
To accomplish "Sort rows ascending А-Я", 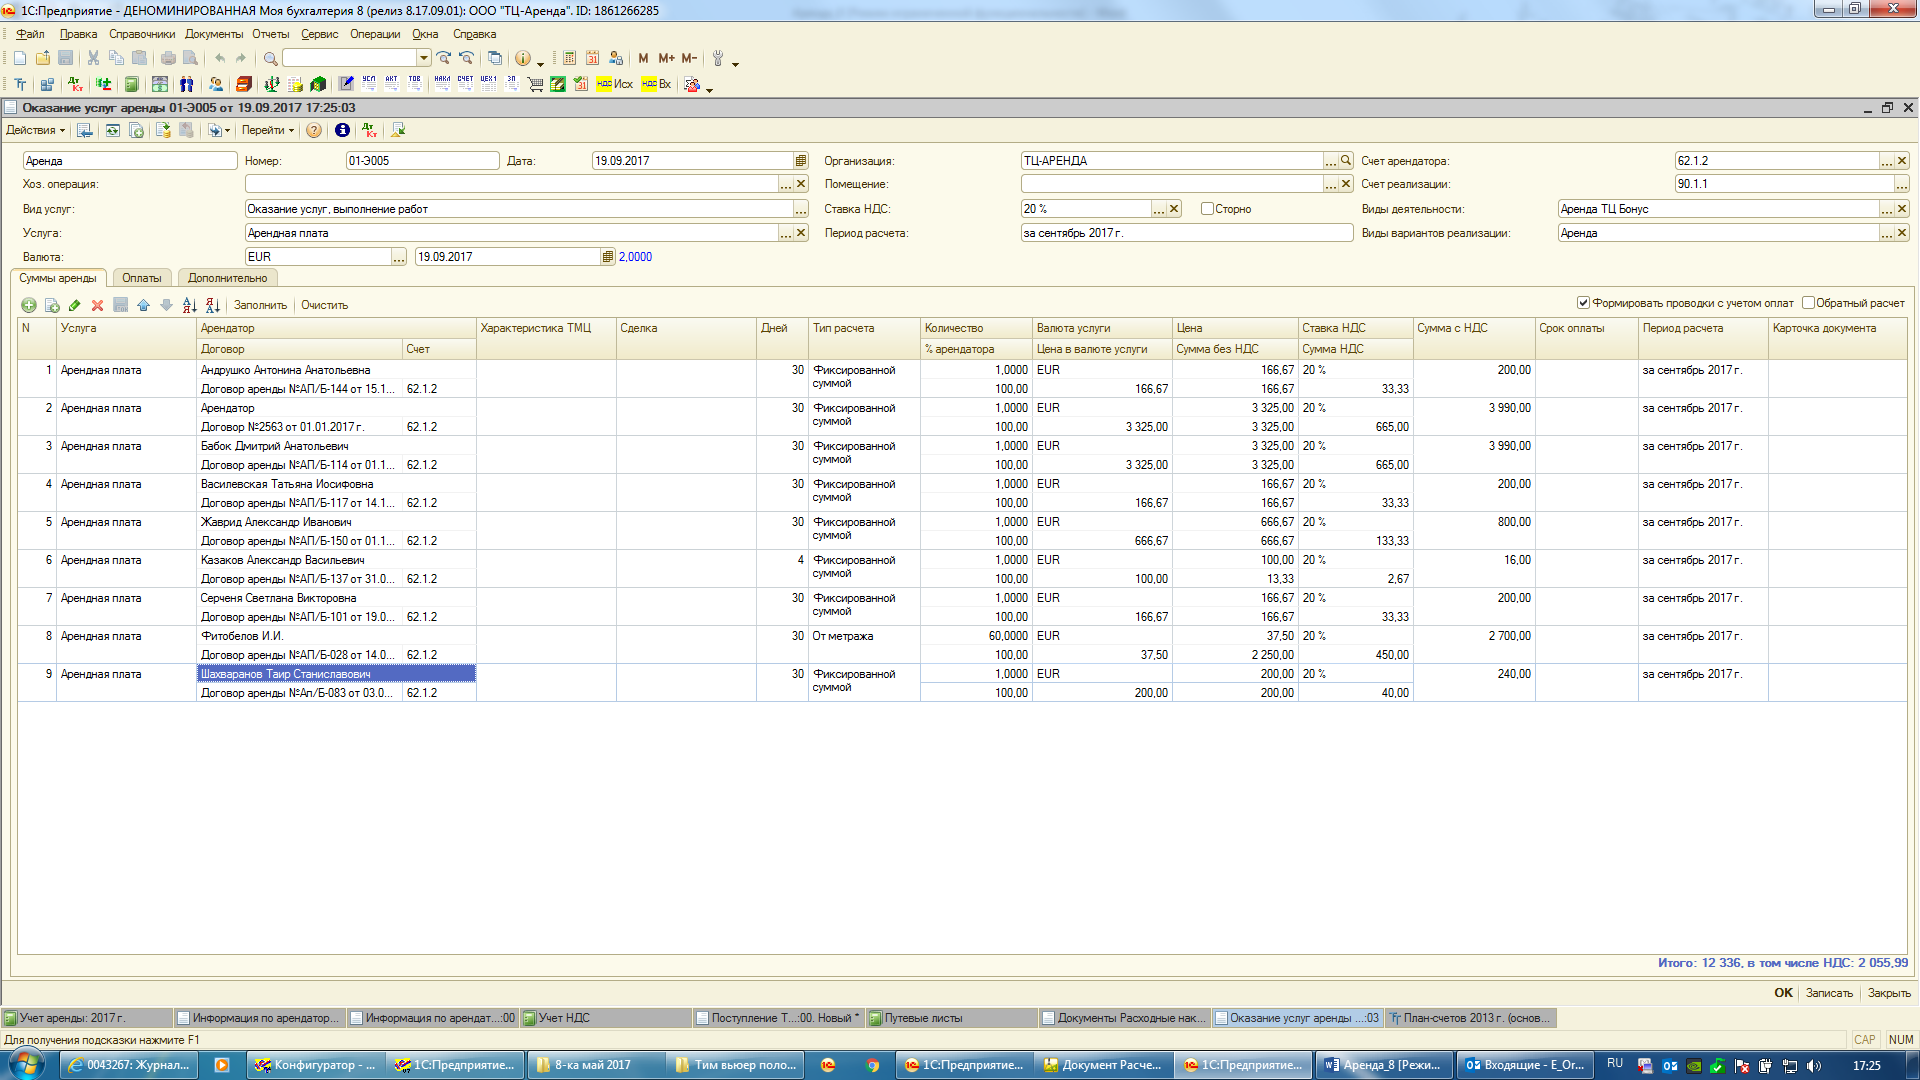I will tap(189, 305).
